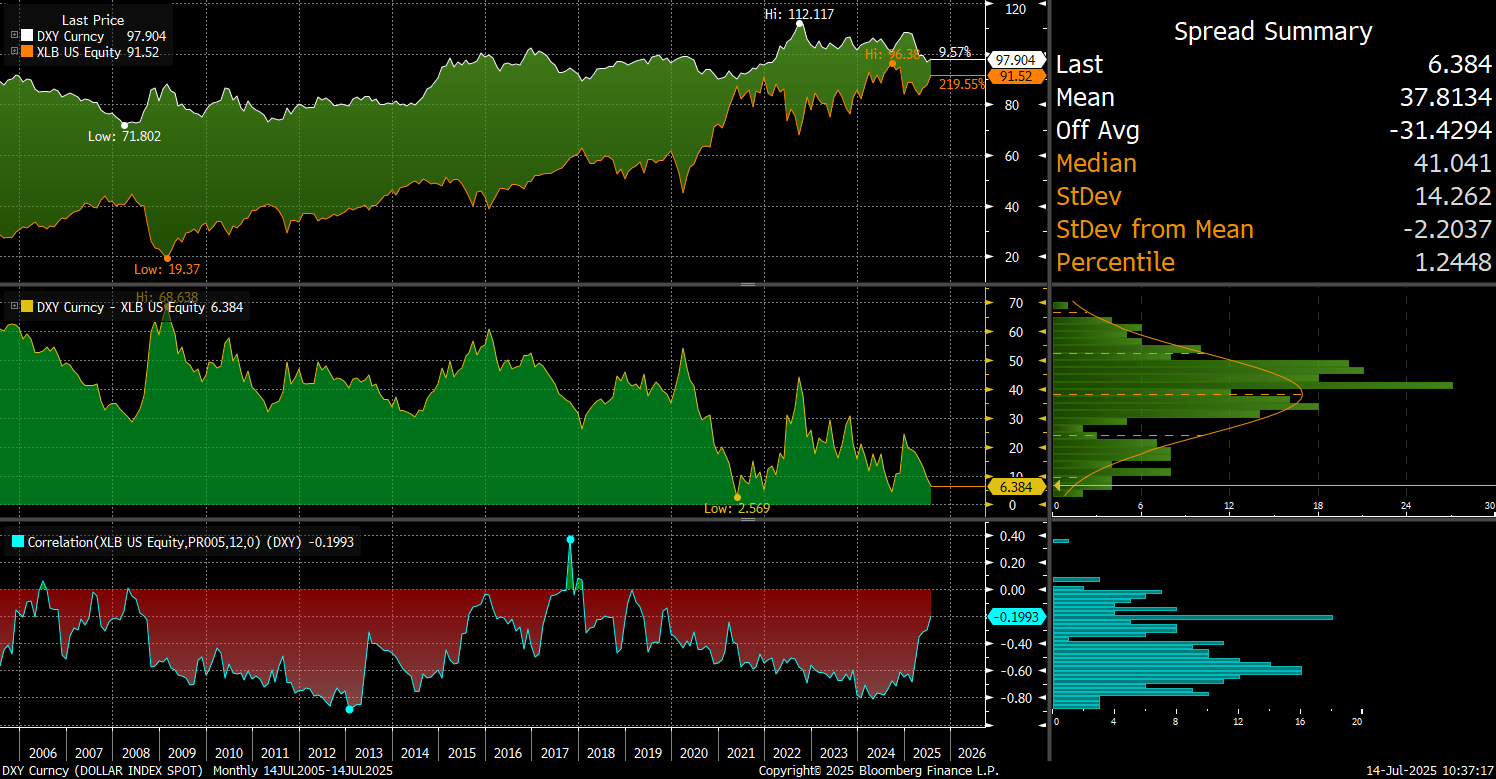Screen dimensions: 1496x779
Task: Click the orange 91.52 price axis tag
Action: coord(1015,76)
